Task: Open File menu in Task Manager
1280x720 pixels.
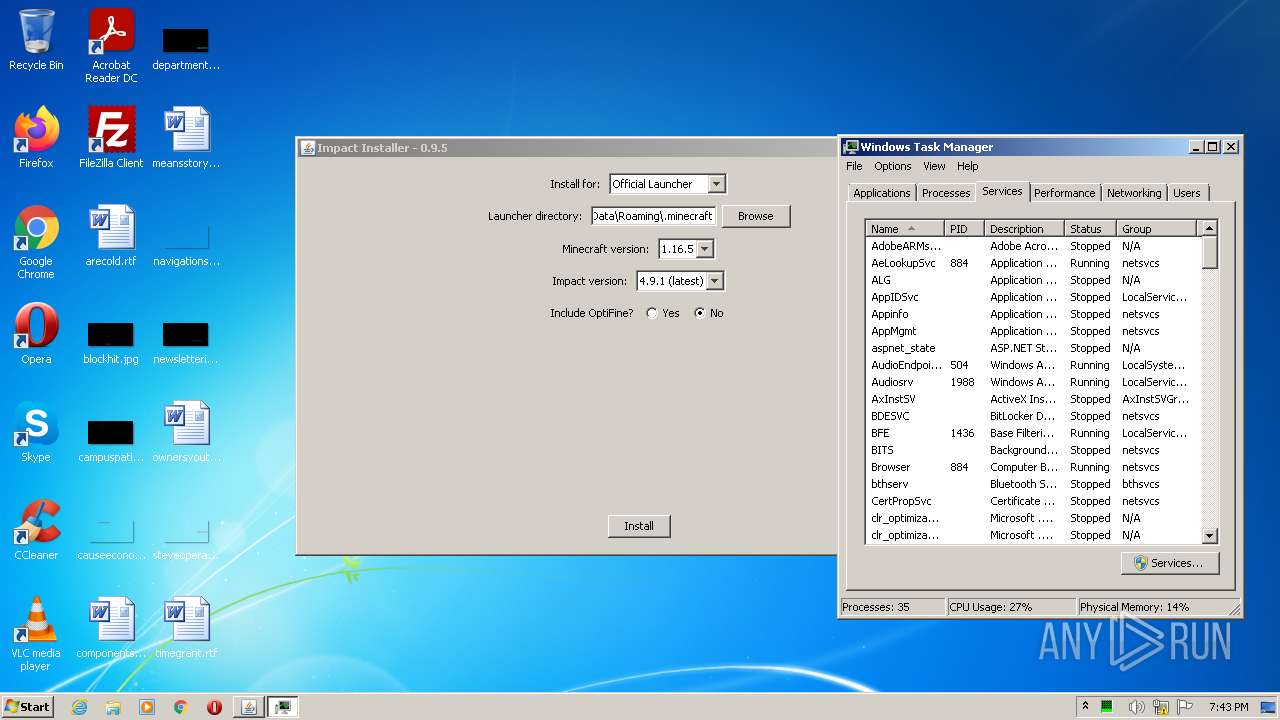Action: point(854,166)
